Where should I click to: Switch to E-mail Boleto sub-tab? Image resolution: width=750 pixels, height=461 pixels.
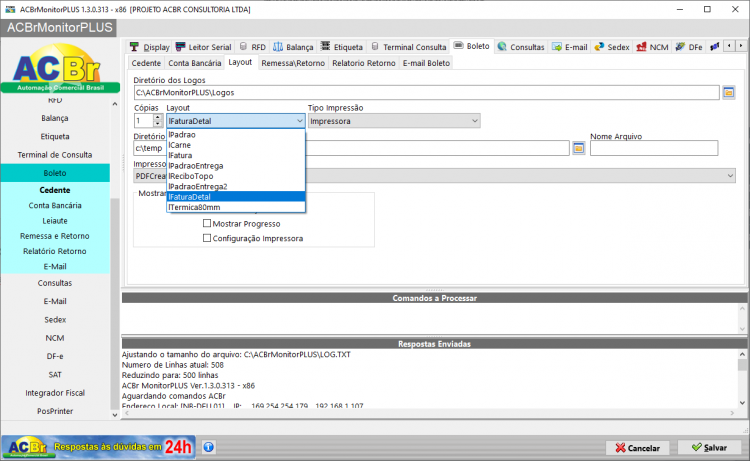(x=426, y=63)
